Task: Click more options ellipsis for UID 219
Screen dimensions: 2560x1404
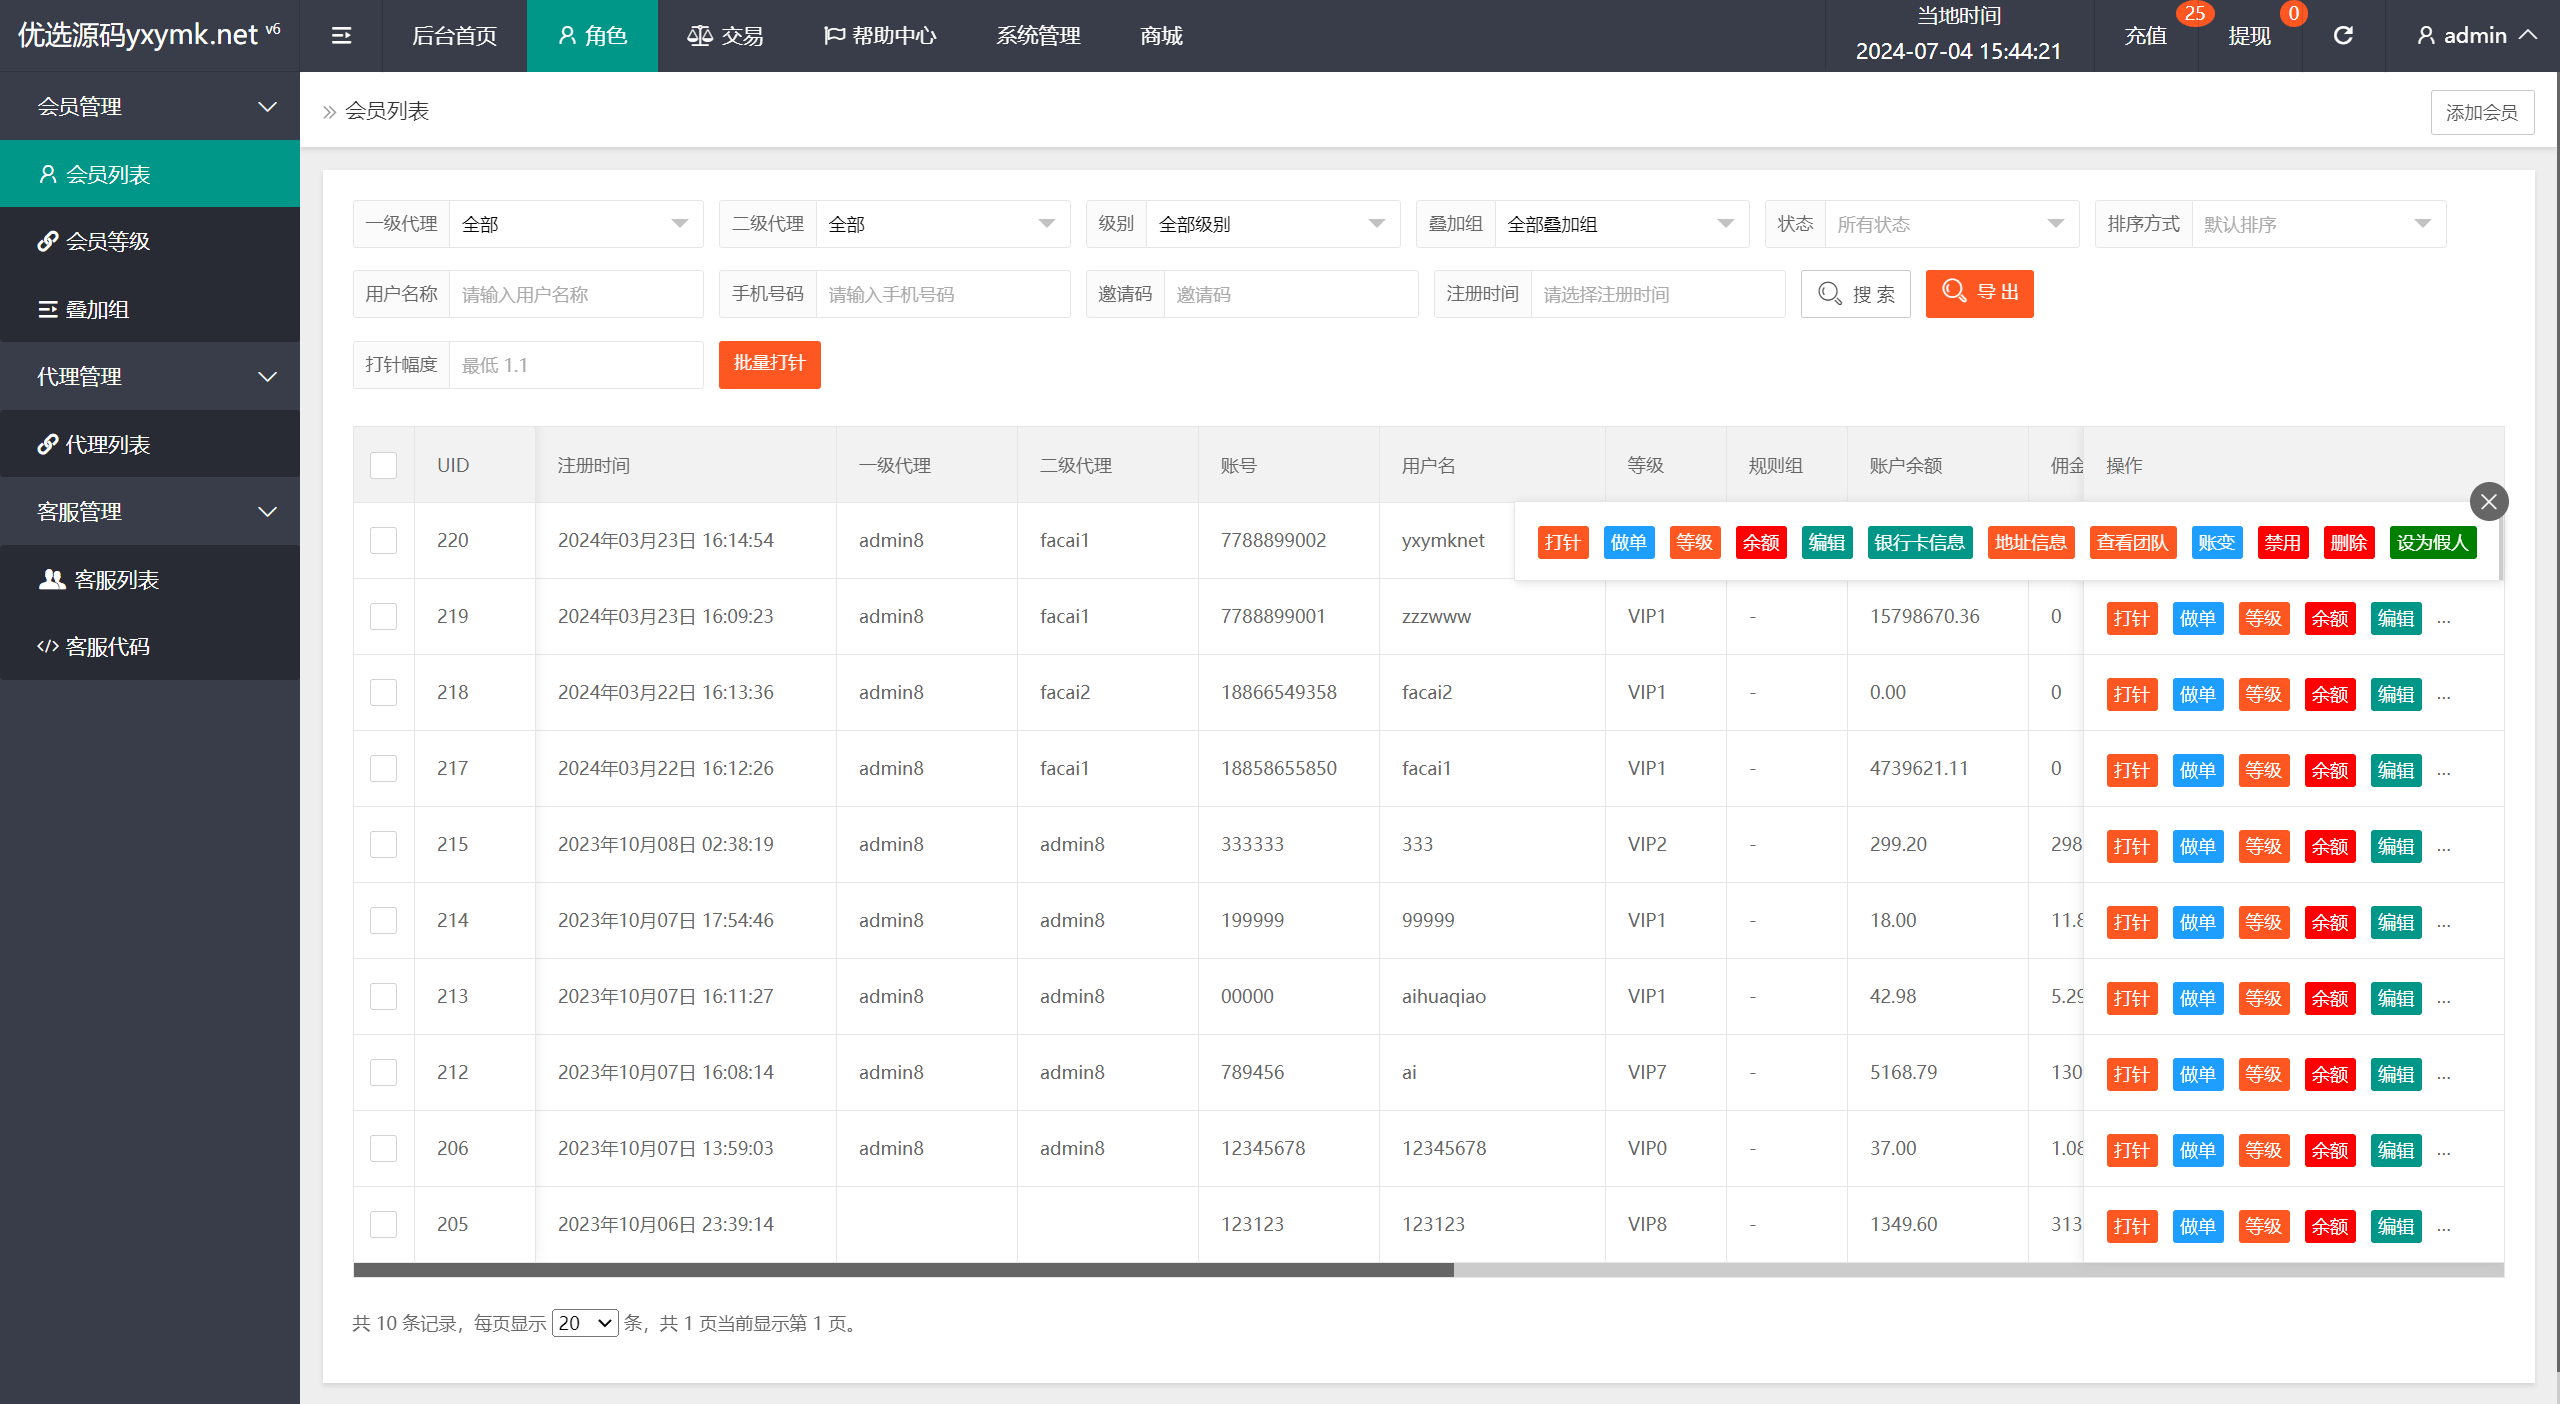Action: coord(2444,618)
